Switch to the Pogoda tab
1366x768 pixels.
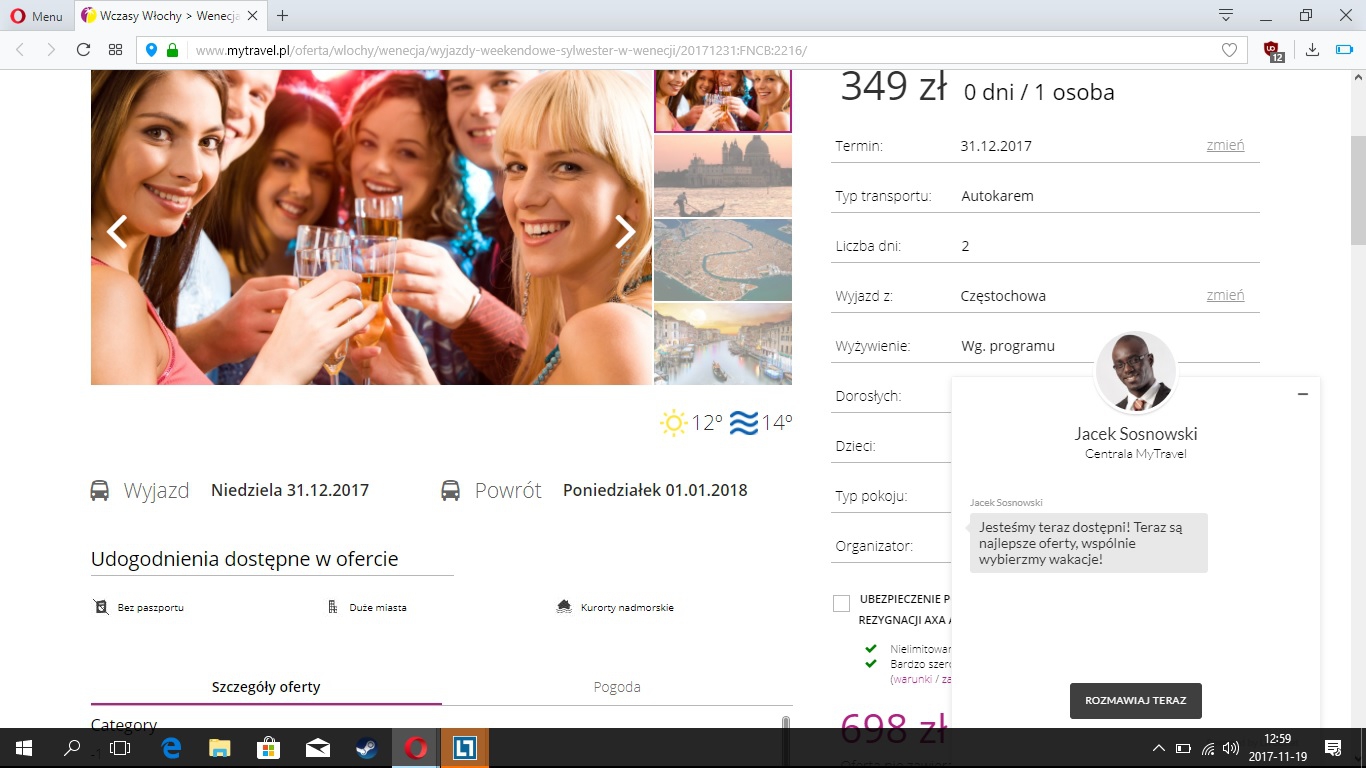tap(617, 687)
